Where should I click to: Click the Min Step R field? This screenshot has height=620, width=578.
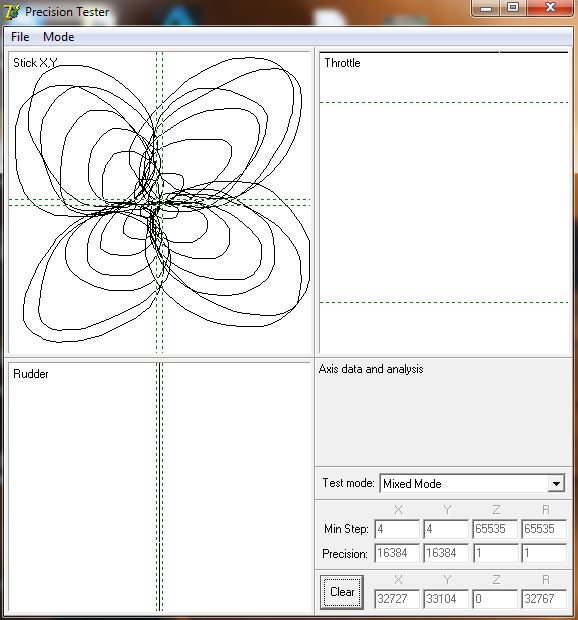(x=544, y=529)
